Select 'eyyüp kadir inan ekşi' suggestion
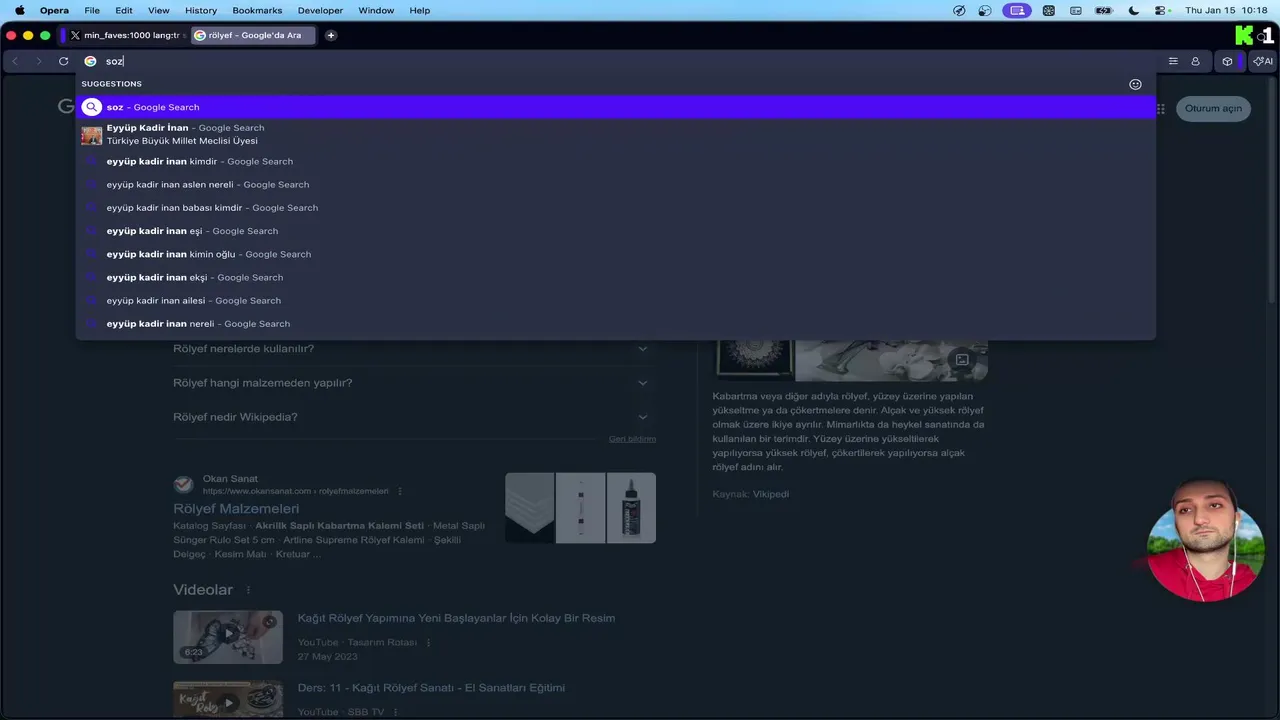 pos(616,277)
